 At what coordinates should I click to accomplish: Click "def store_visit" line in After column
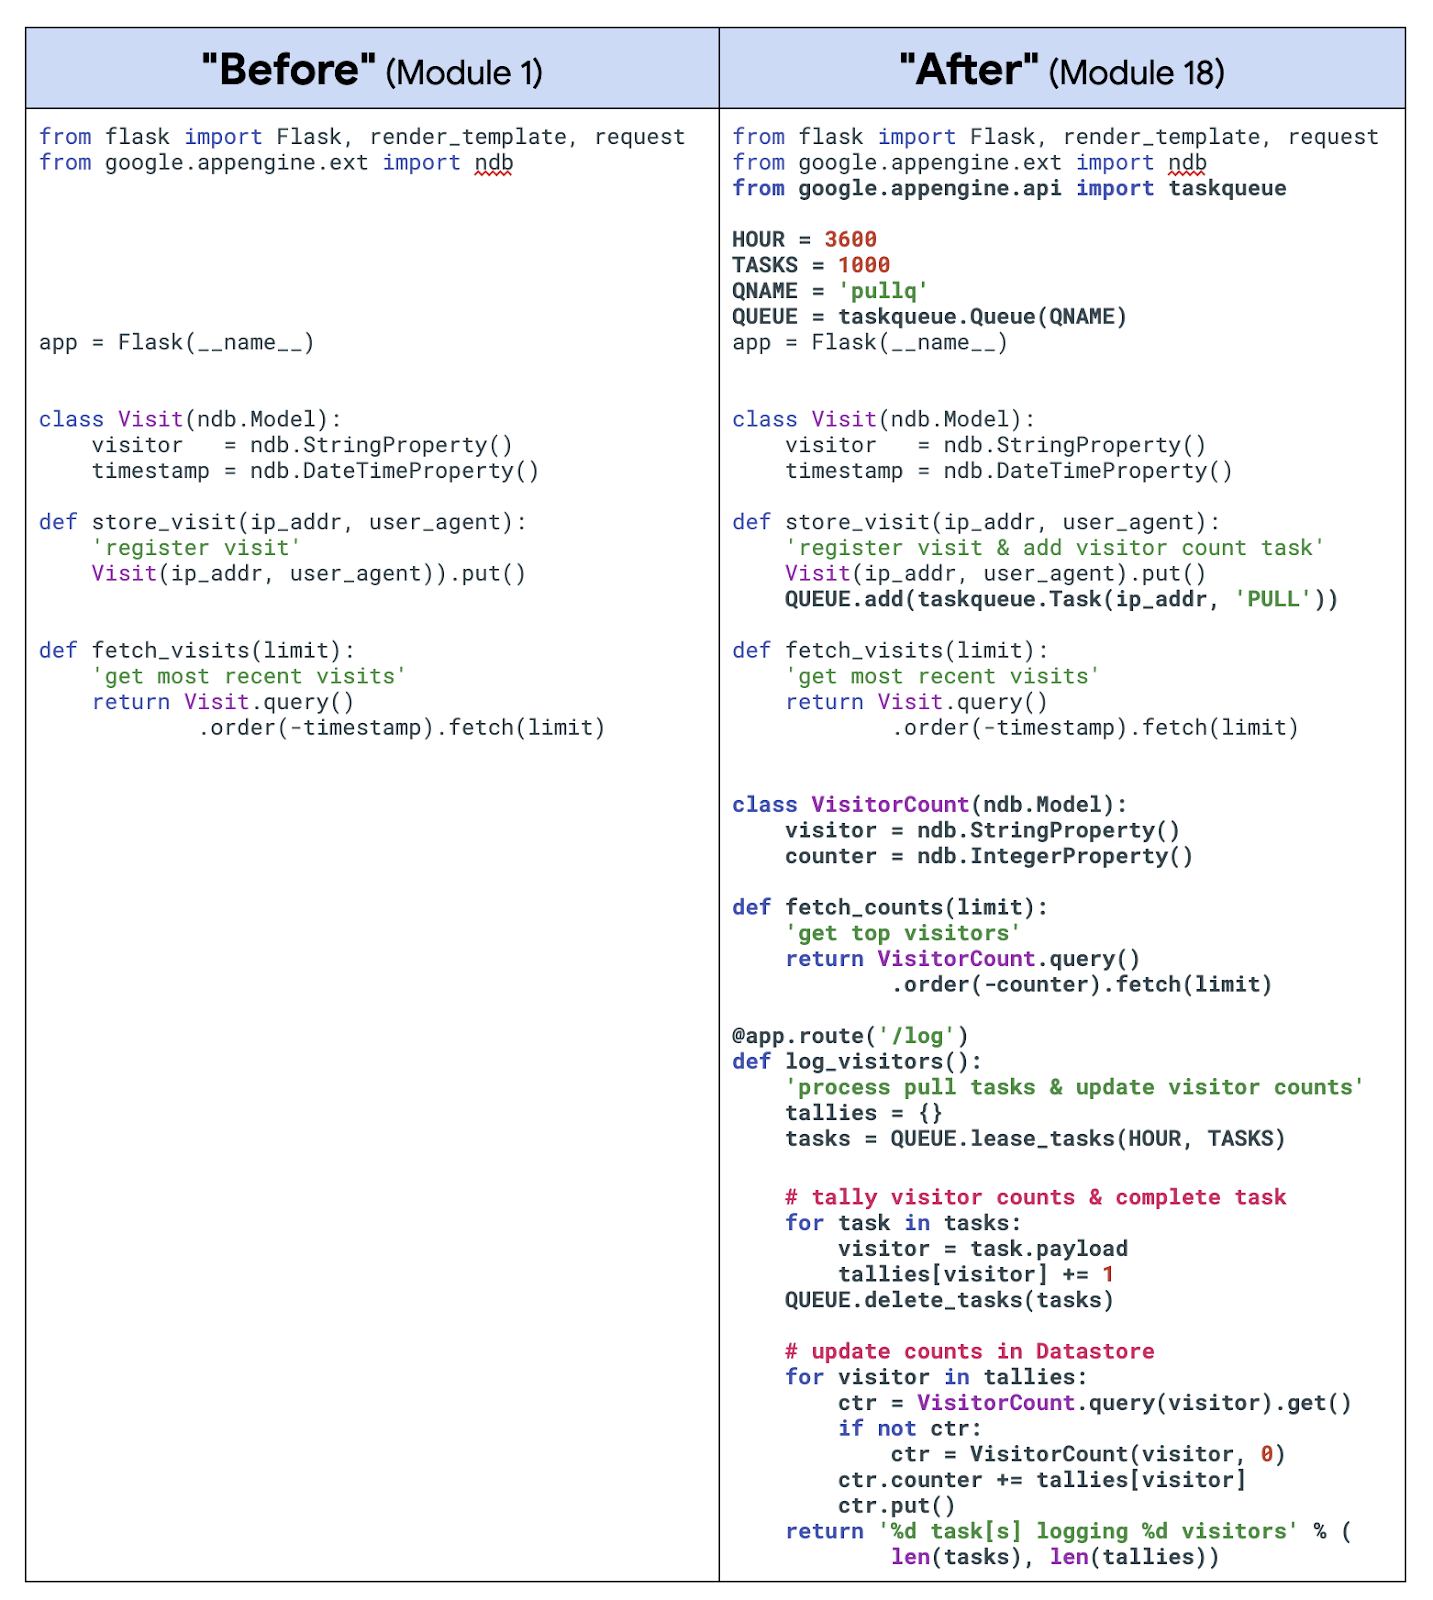coord(976,522)
